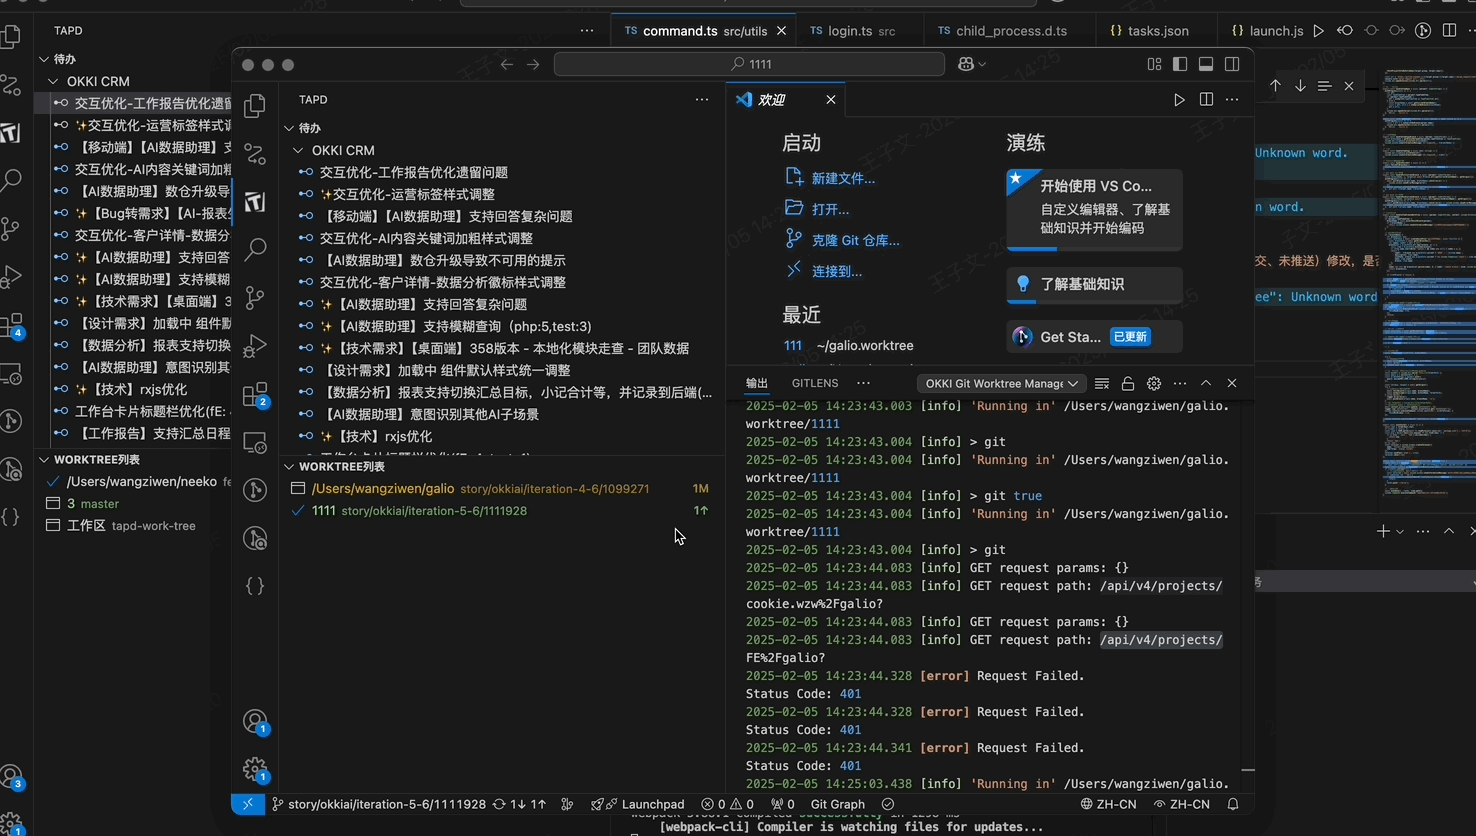Open OKKI Git Worktree Manager output dropdown
Viewport: 1476px width, 836px height.
[x=1001, y=383]
